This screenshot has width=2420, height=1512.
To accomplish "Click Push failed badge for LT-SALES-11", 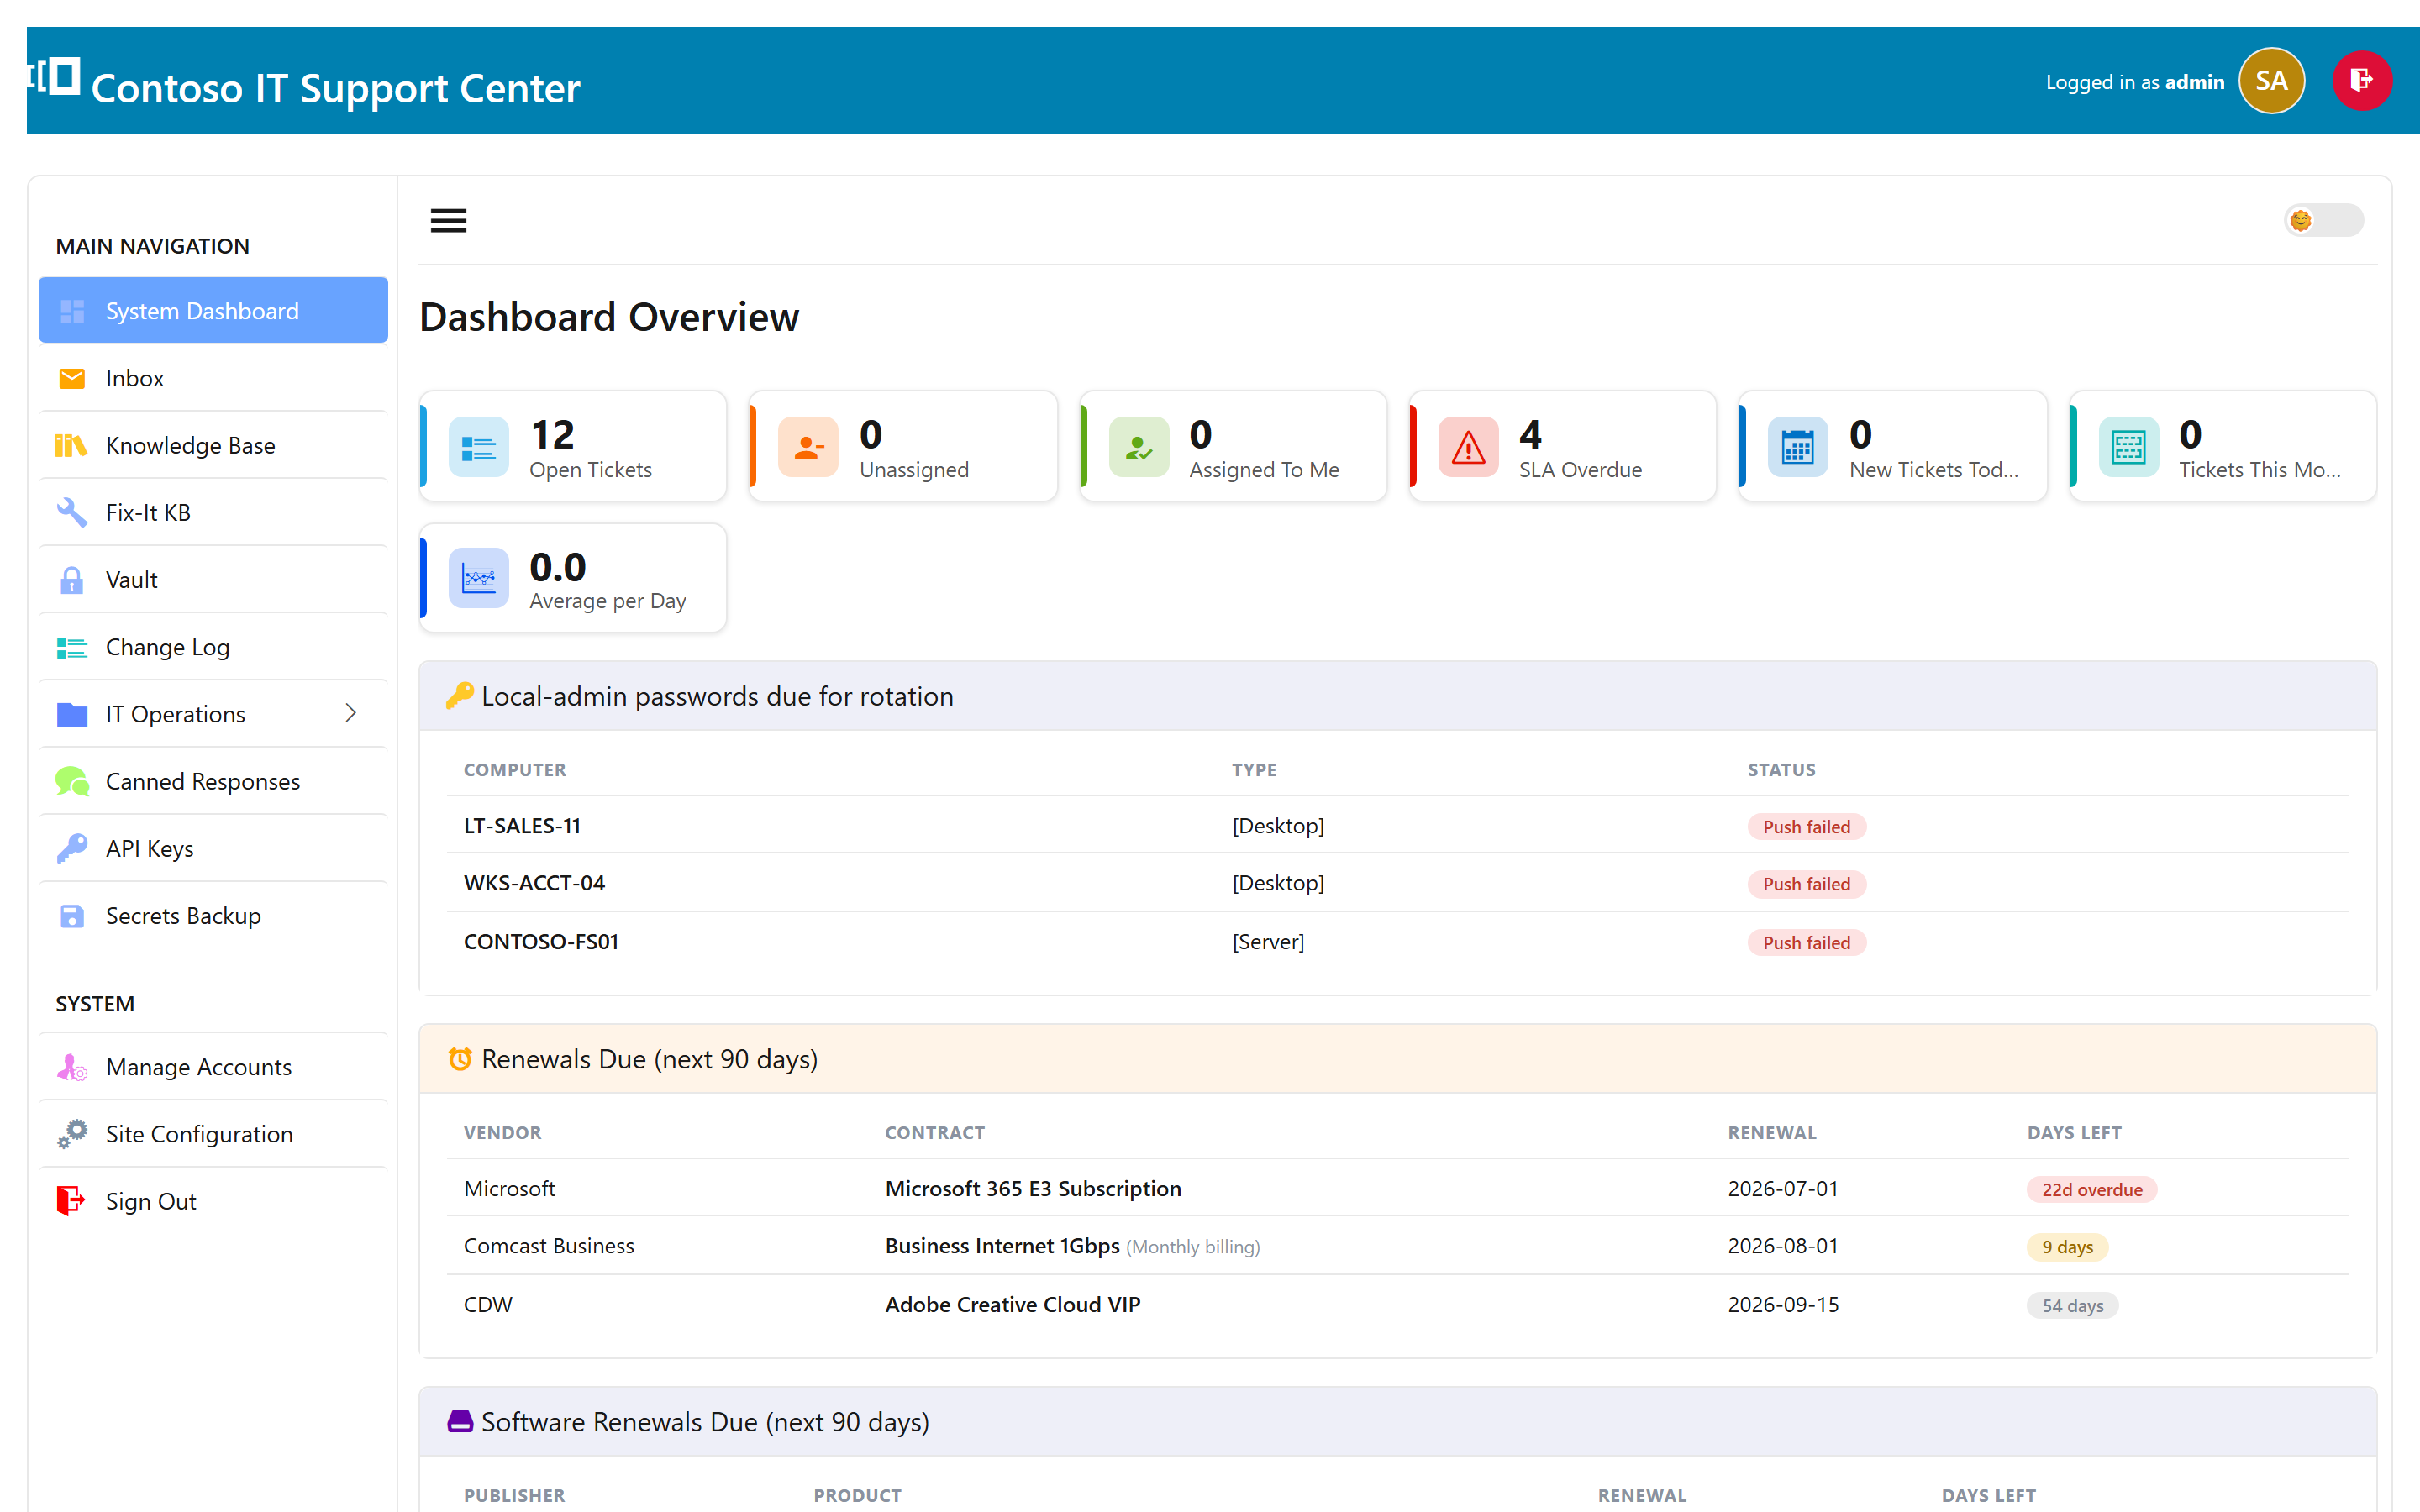I will 1806,827.
